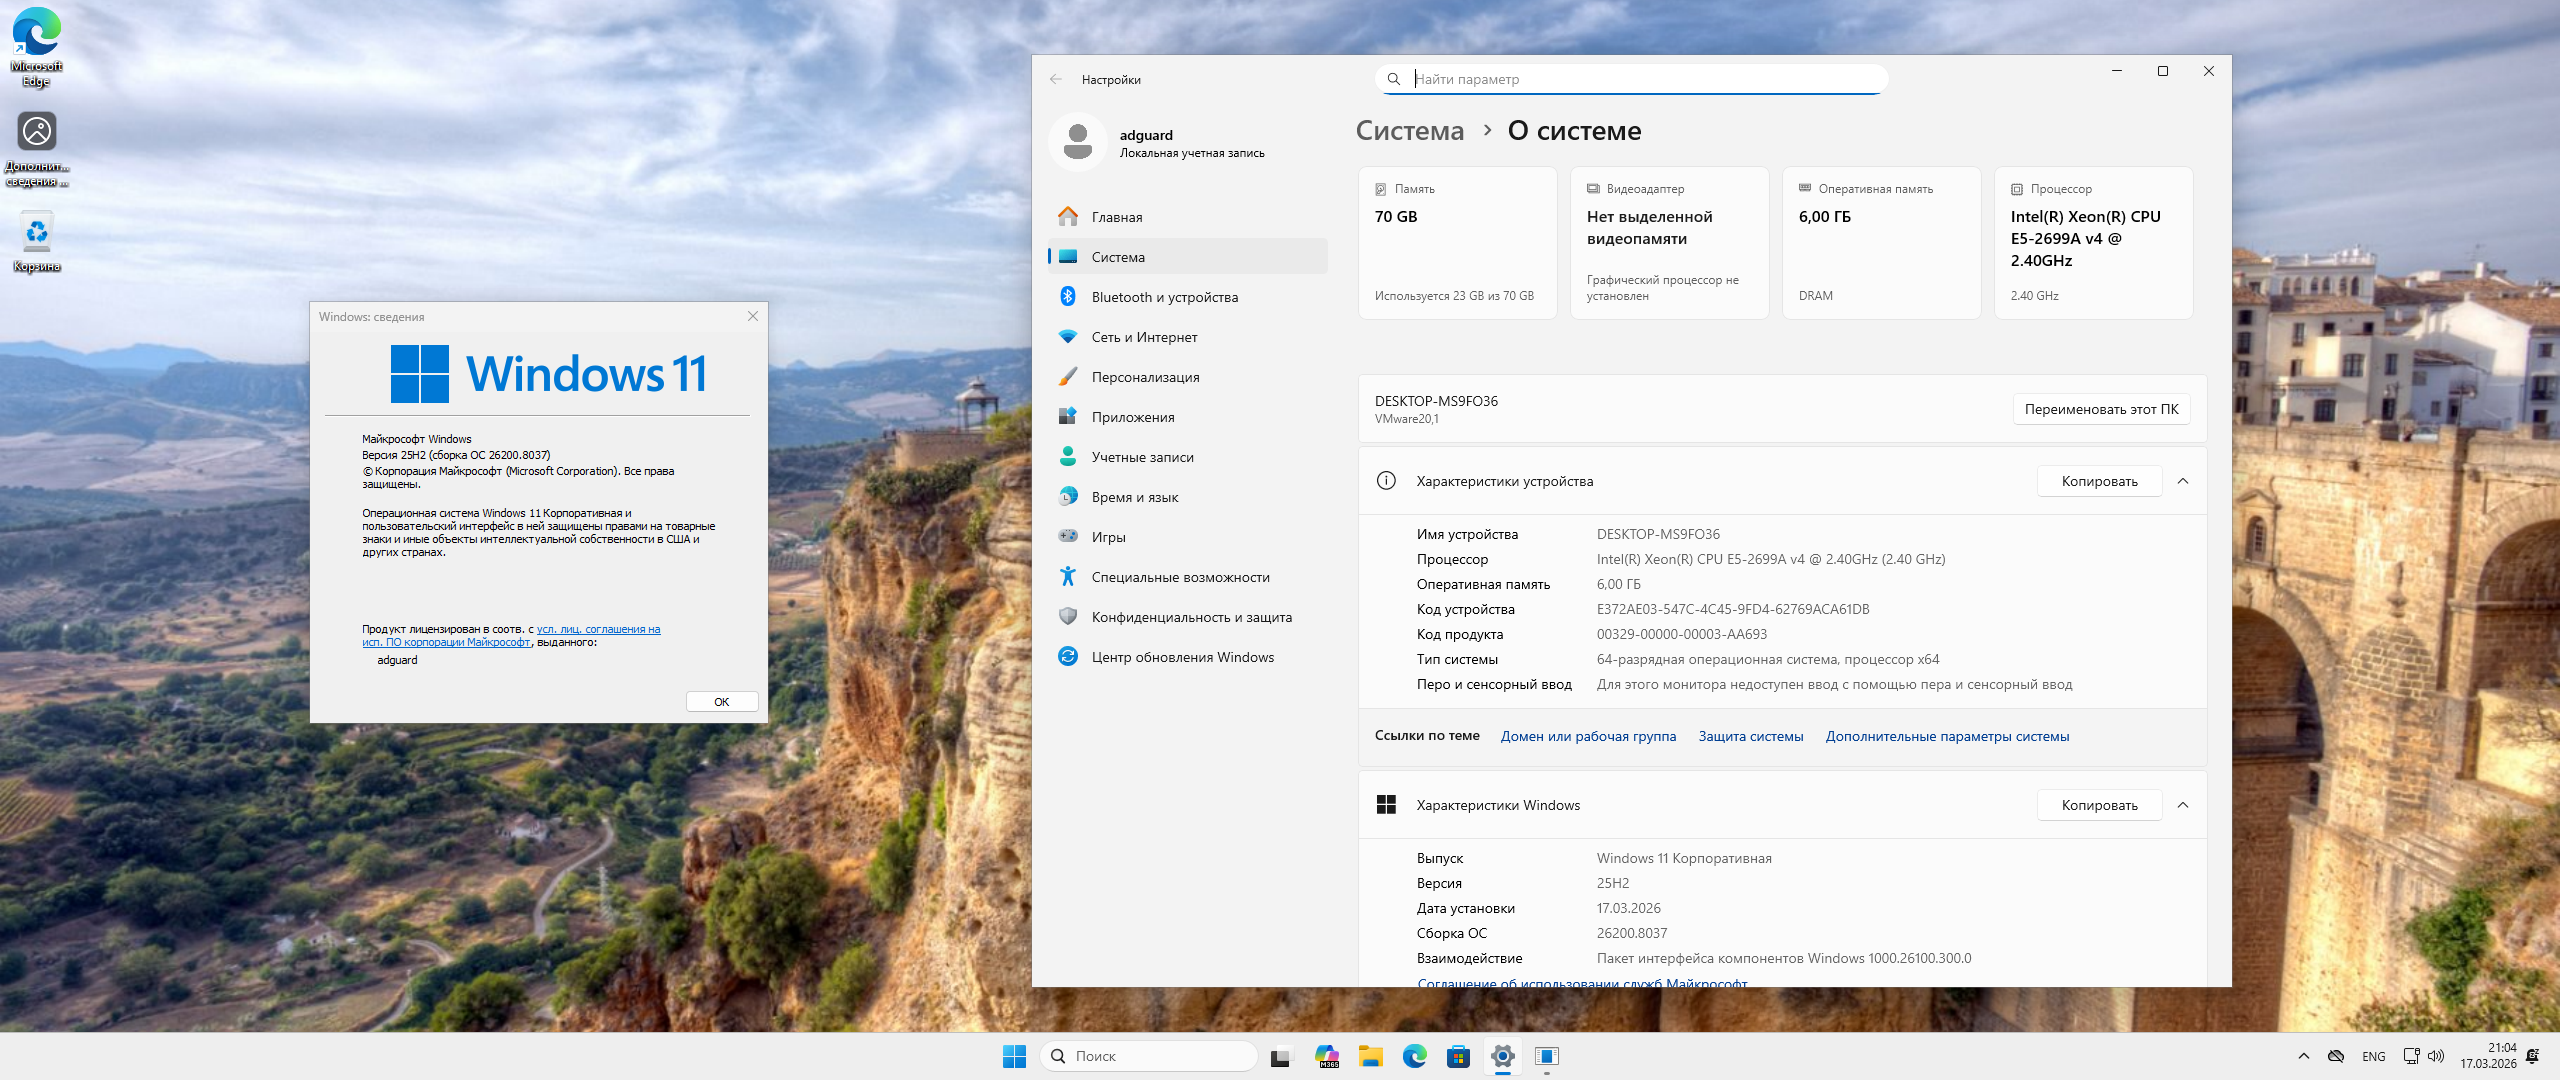Image resolution: width=2560 pixels, height=1080 pixels.
Task: Click Защита системы link
Action: pyautogui.click(x=1750, y=736)
